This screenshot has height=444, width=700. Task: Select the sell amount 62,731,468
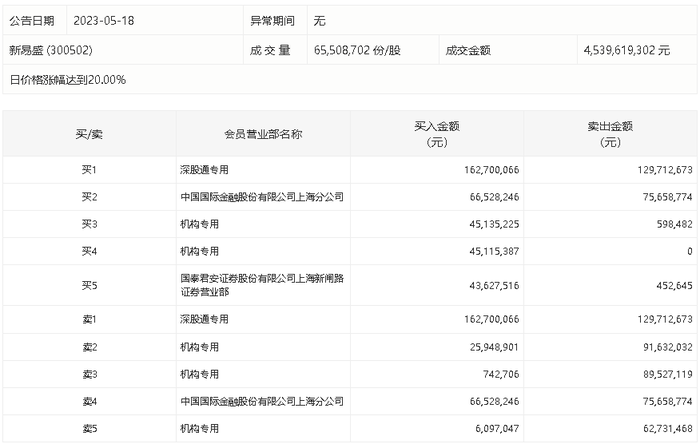(x=667, y=428)
